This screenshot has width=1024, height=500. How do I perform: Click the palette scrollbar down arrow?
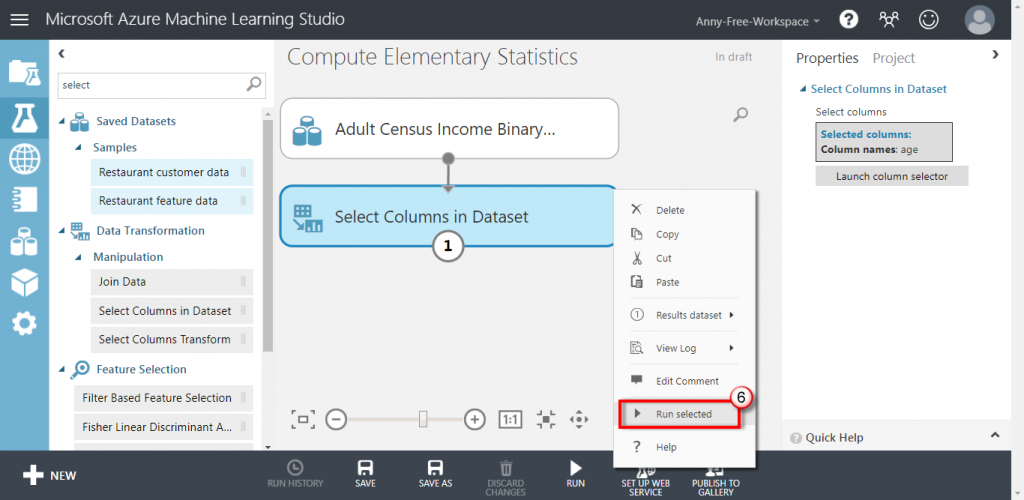coord(267,446)
